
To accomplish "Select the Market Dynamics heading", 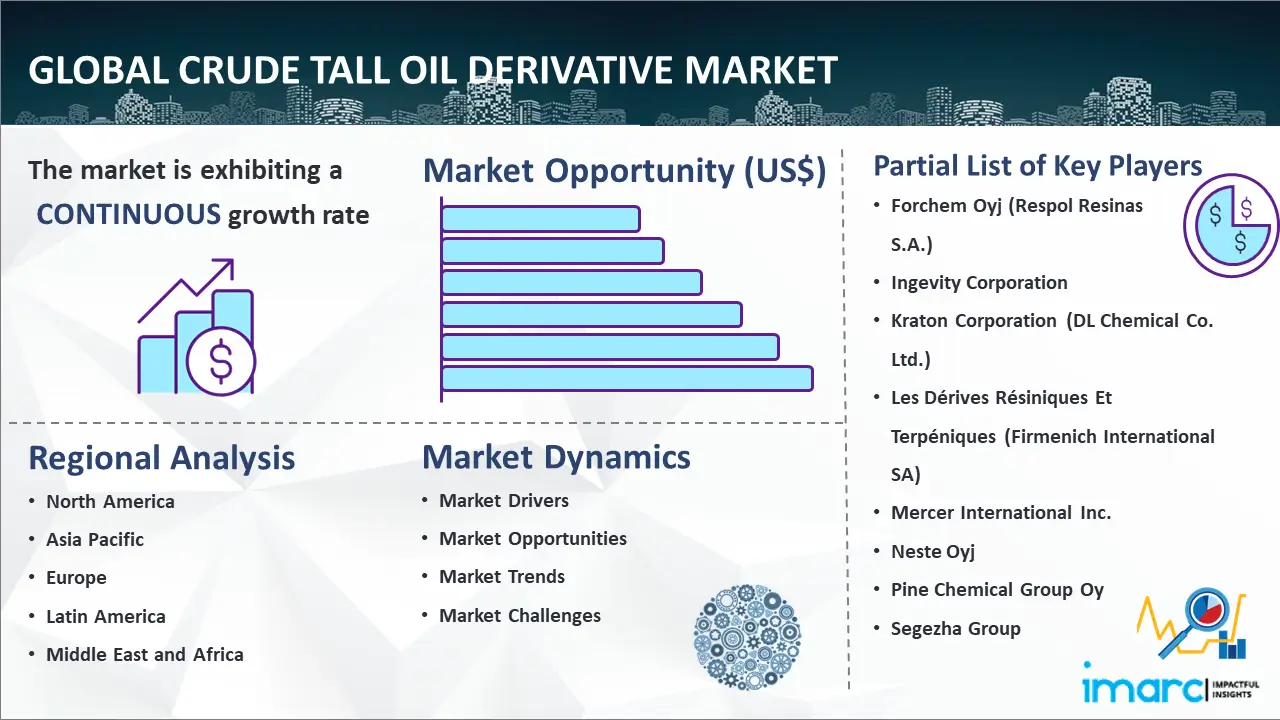I will click(x=557, y=458).
